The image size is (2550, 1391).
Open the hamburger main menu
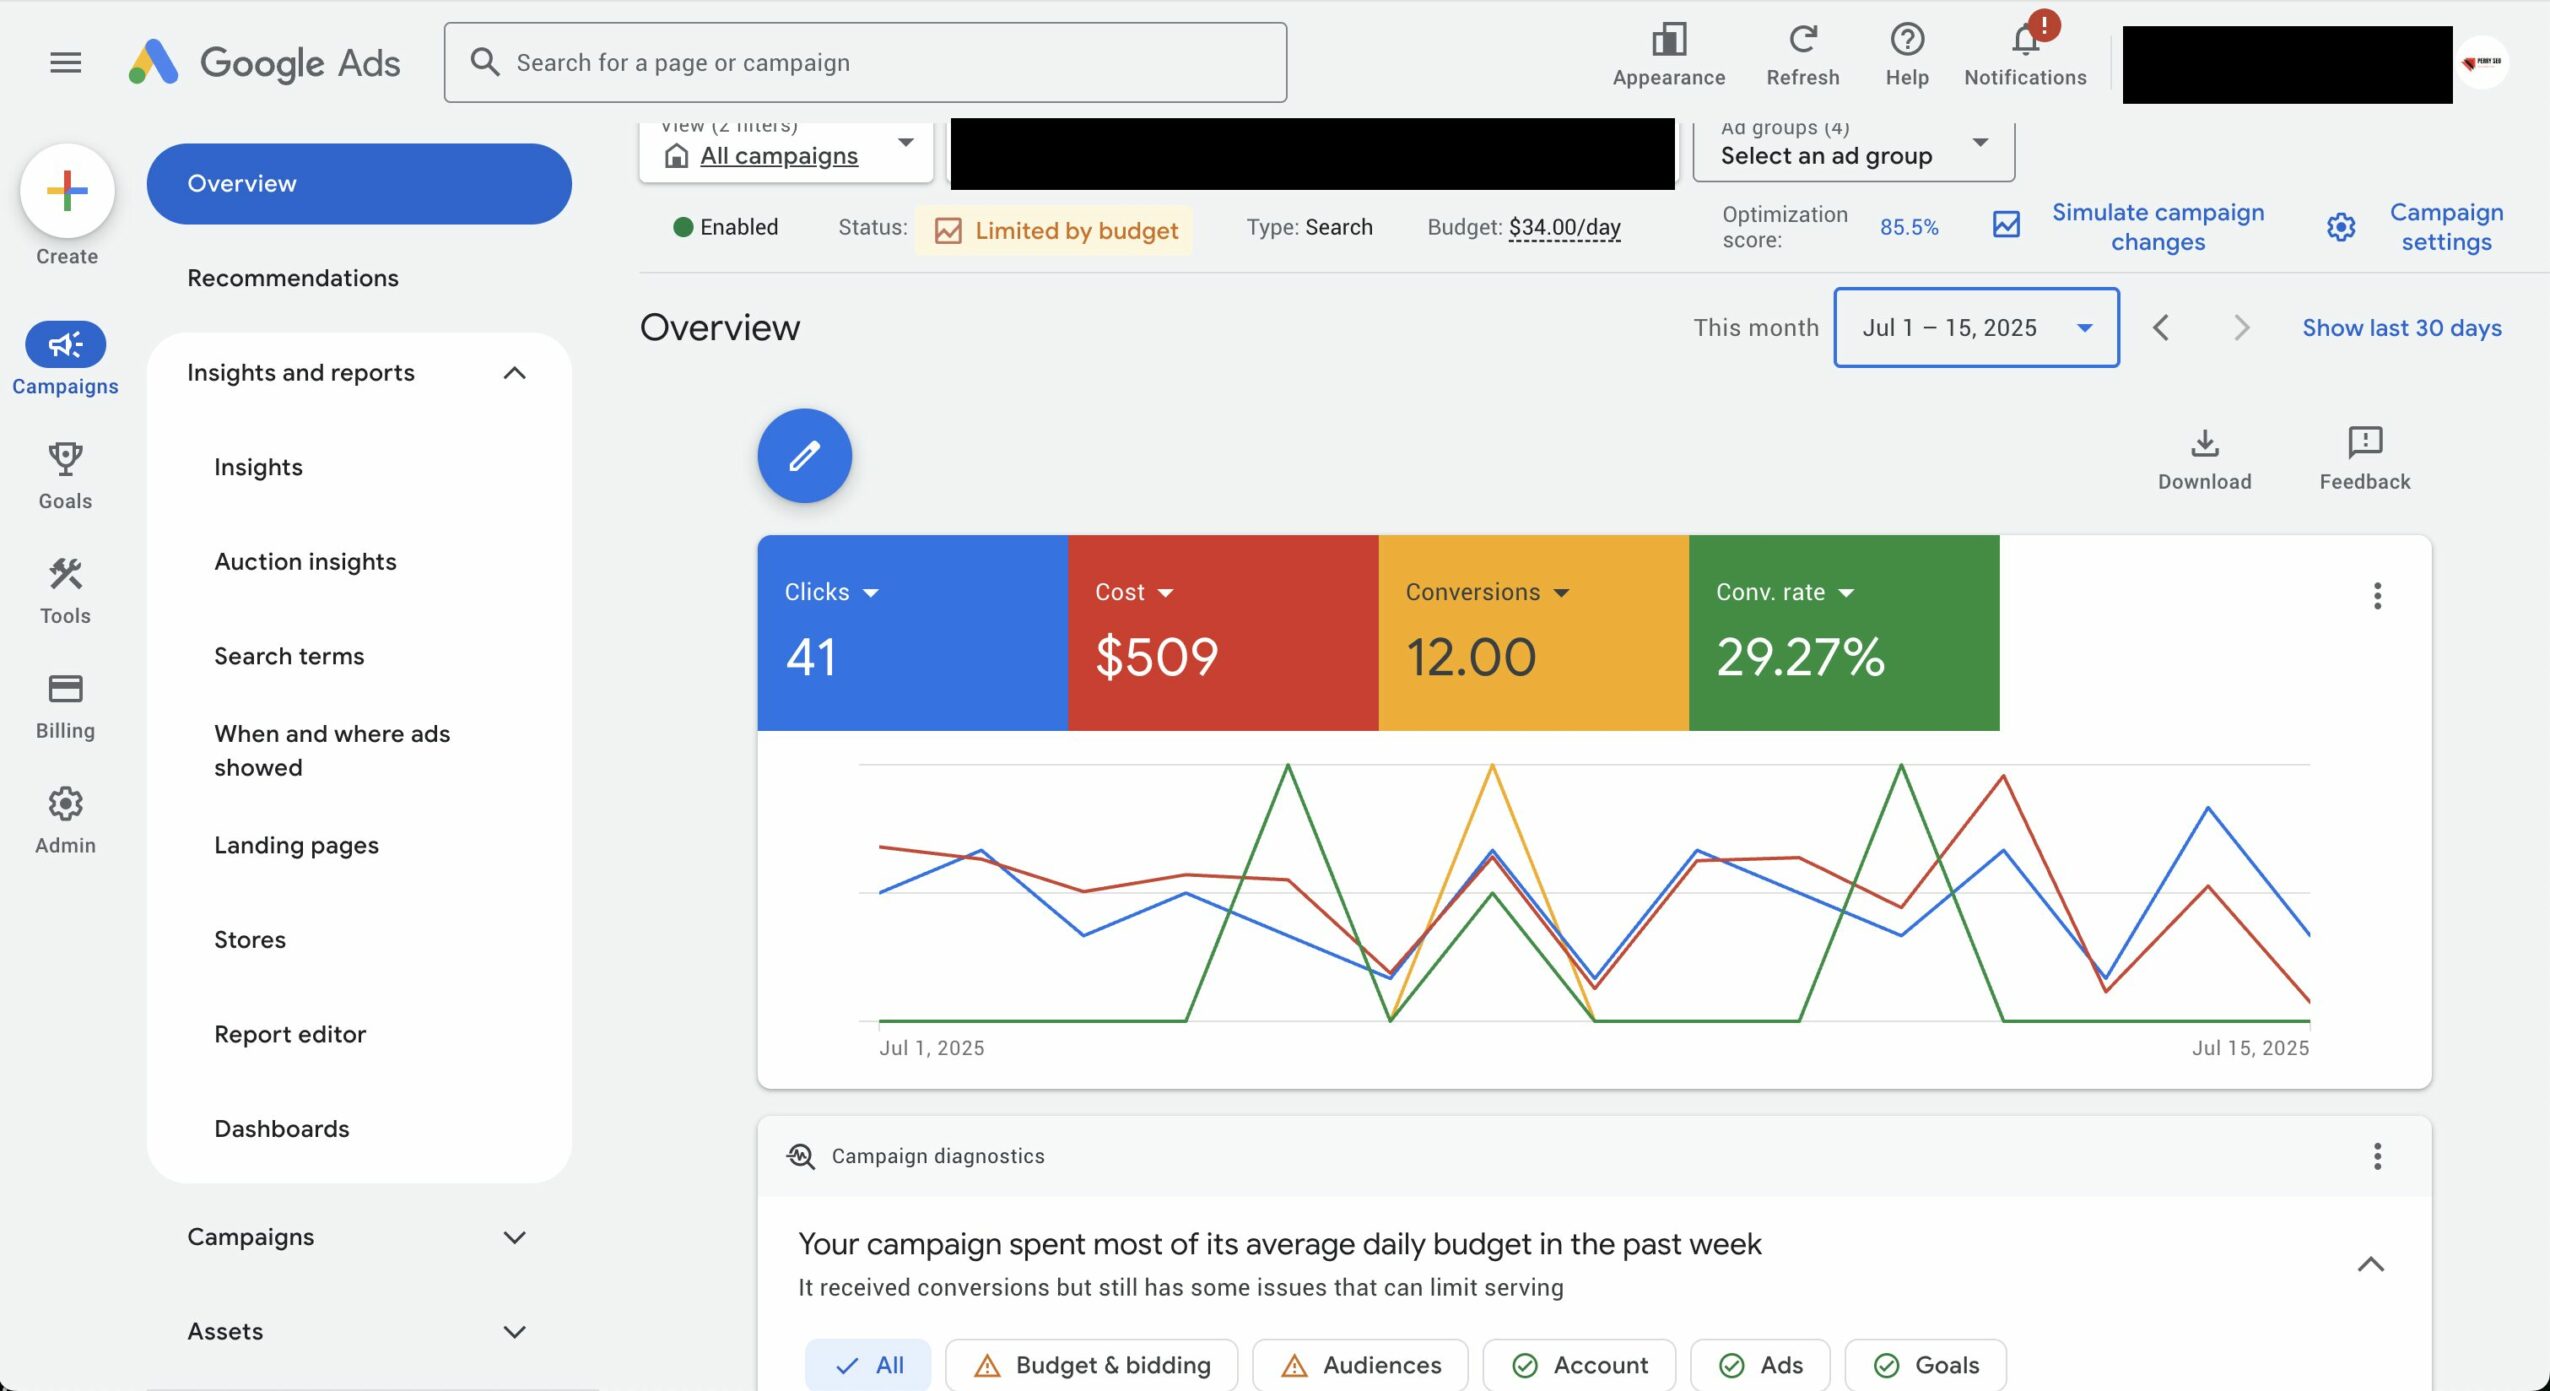pyautogui.click(x=66, y=63)
